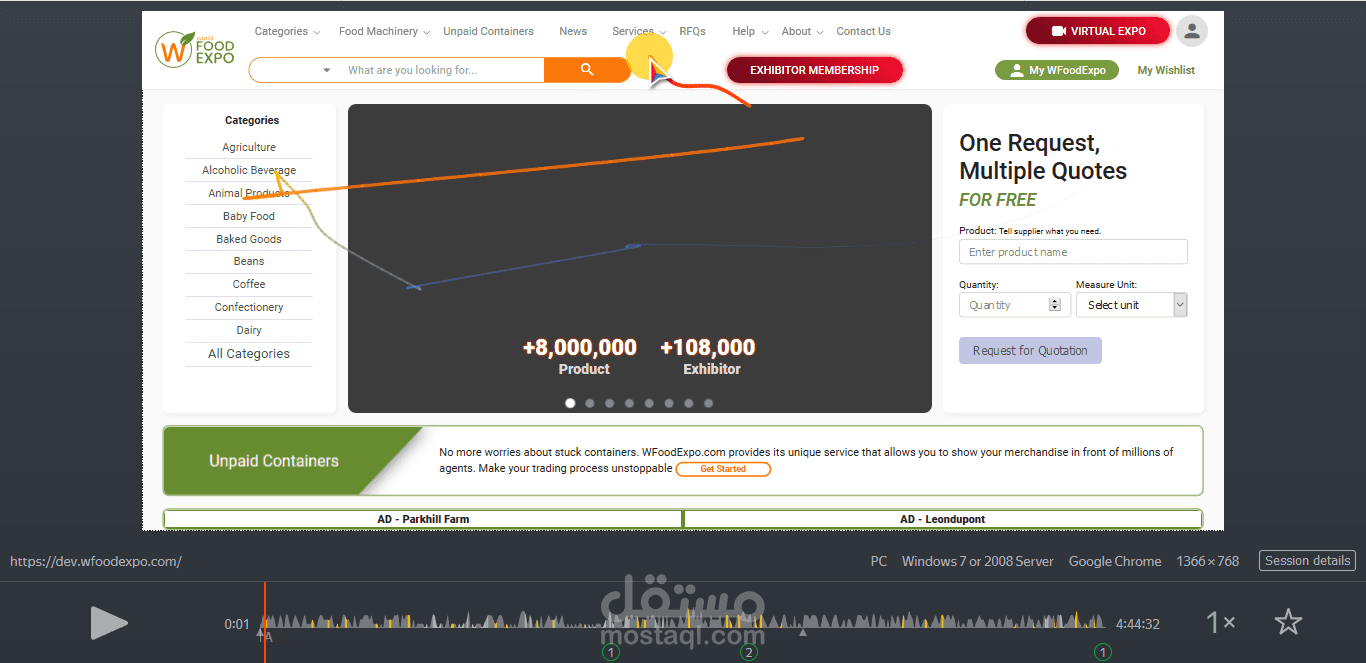The image size is (1366, 663).
Task: Click the rightmost green marker on the timeline
Action: (x=1103, y=652)
